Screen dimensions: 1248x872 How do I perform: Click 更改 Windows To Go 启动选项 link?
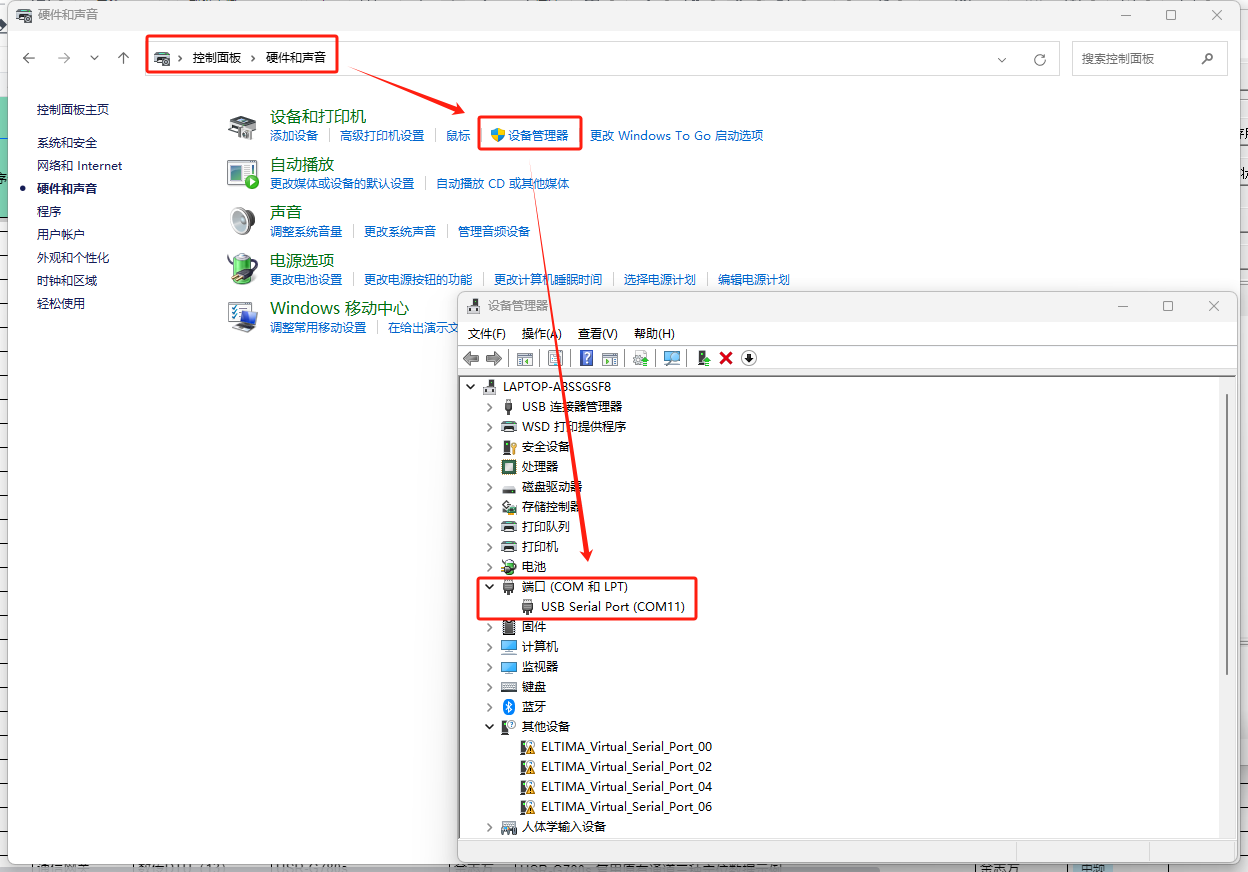677,135
